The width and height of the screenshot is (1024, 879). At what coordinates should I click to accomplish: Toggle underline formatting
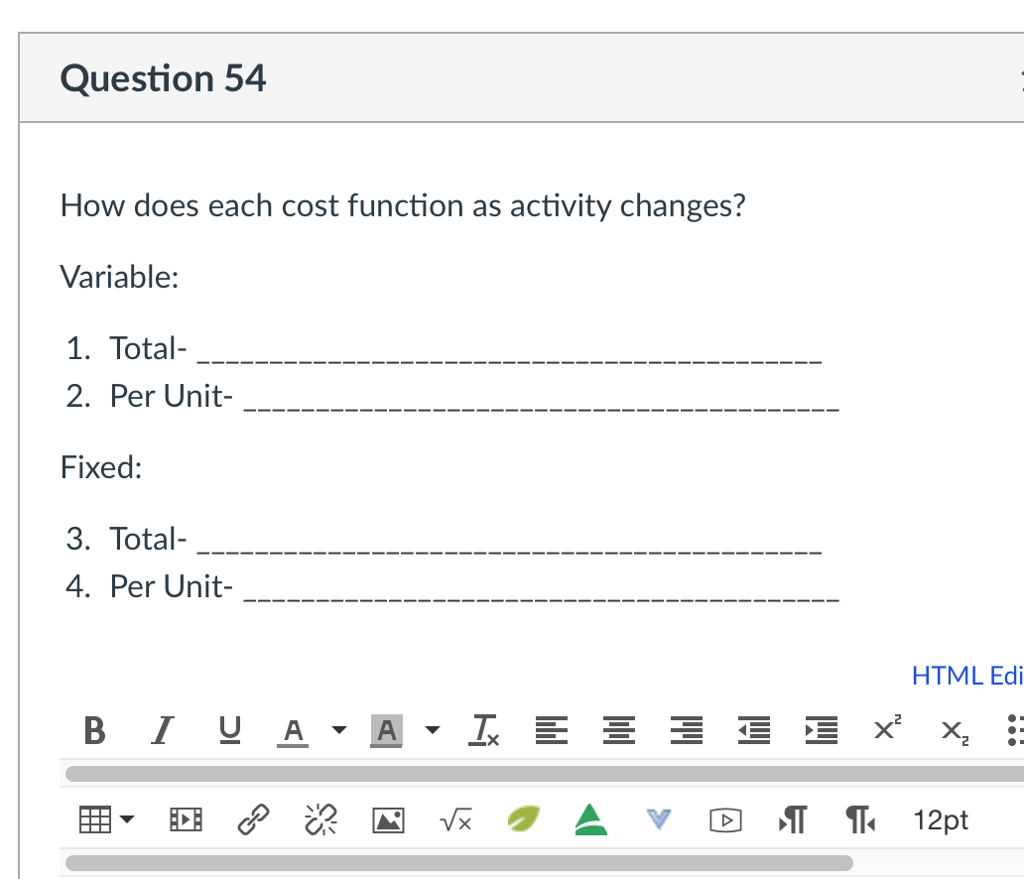pos(228,731)
